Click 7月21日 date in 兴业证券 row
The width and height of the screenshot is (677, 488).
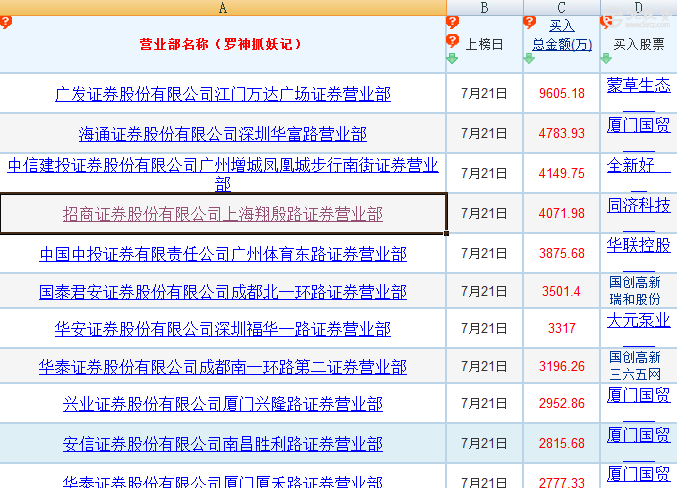tap(484, 403)
